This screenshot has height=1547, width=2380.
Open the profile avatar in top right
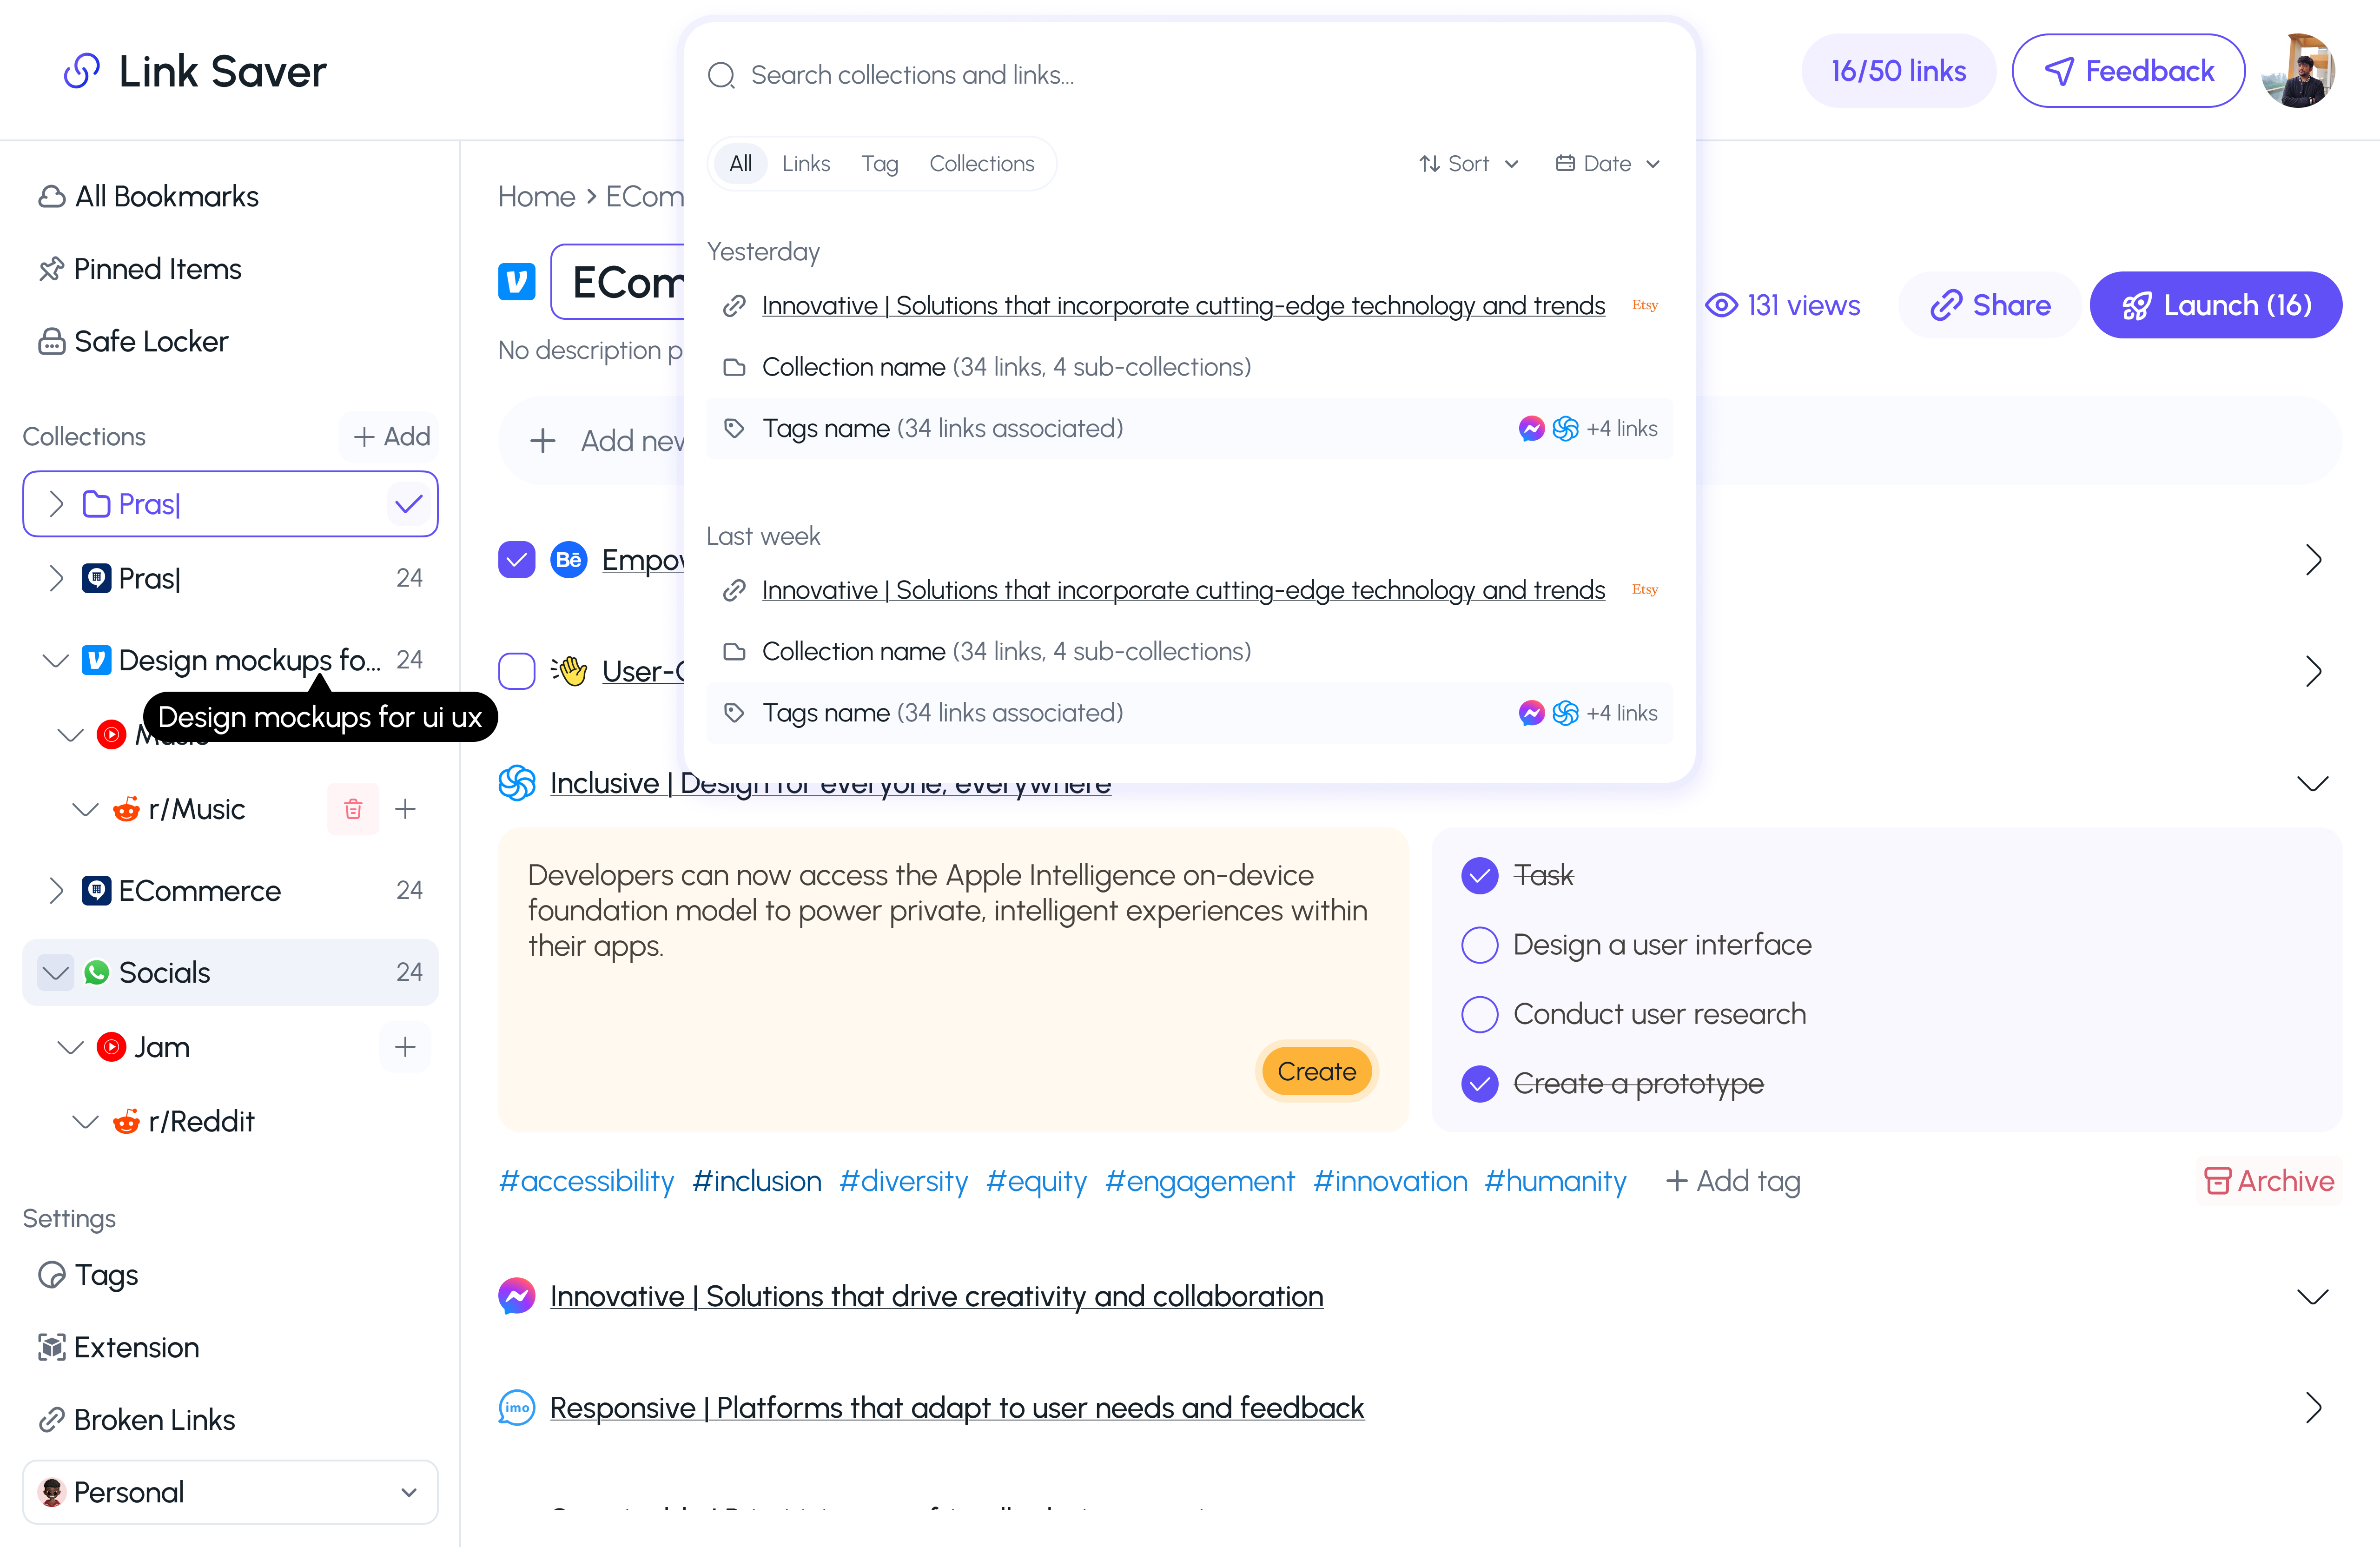pyautogui.click(x=2300, y=70)
